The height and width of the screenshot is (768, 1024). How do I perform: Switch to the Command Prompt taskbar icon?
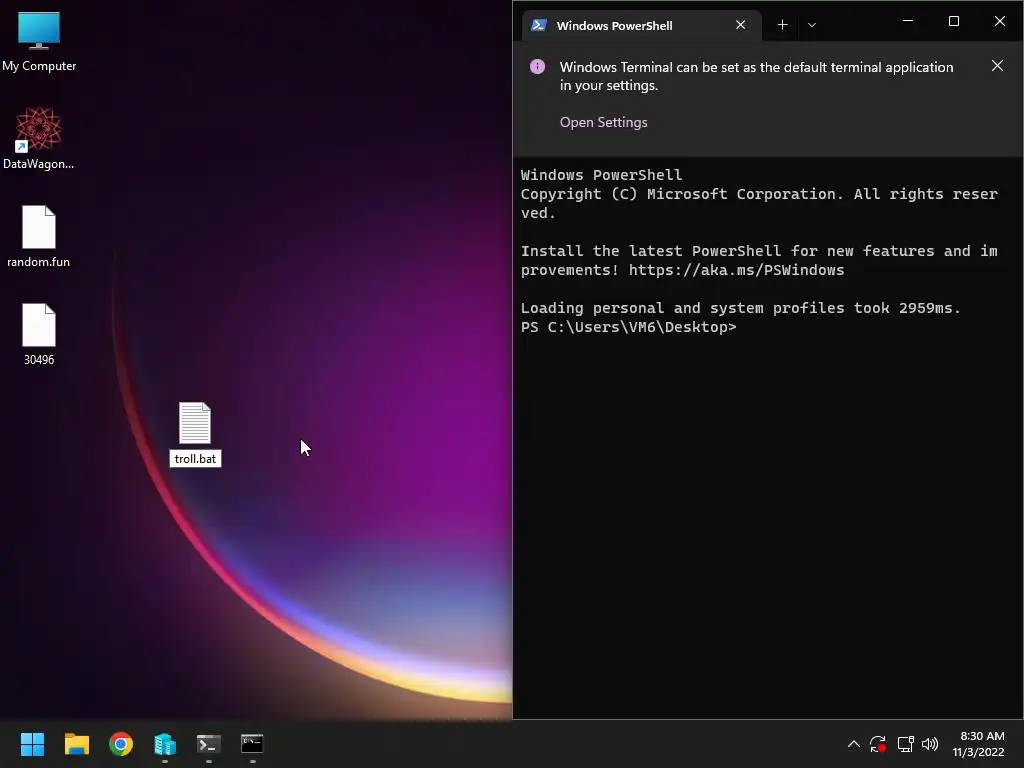coord(252,744)
